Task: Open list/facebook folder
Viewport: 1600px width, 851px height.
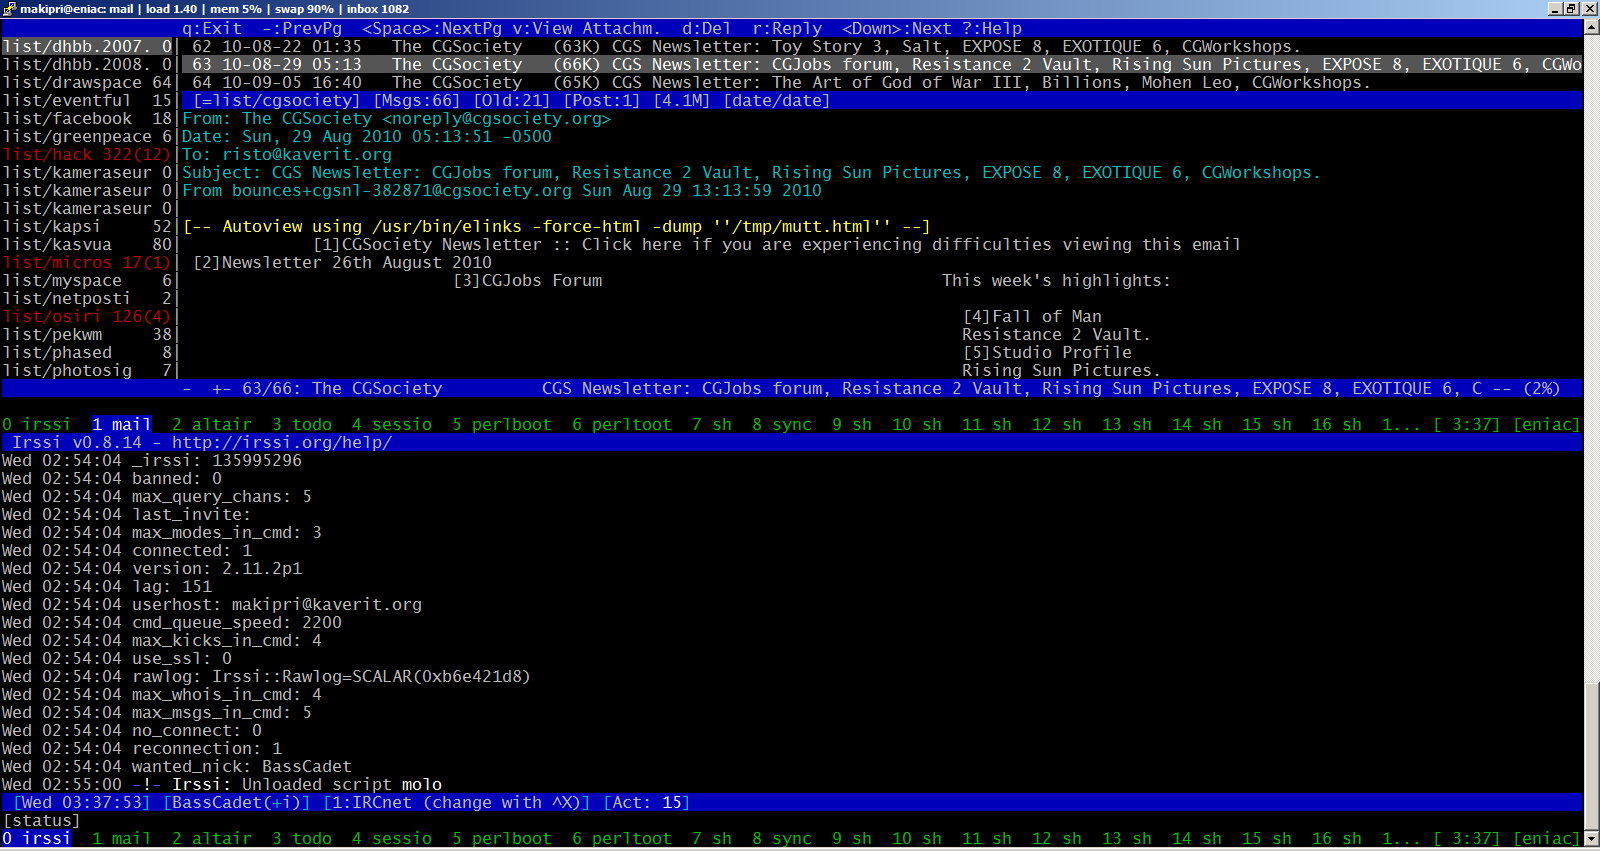Action: [87, 118]
